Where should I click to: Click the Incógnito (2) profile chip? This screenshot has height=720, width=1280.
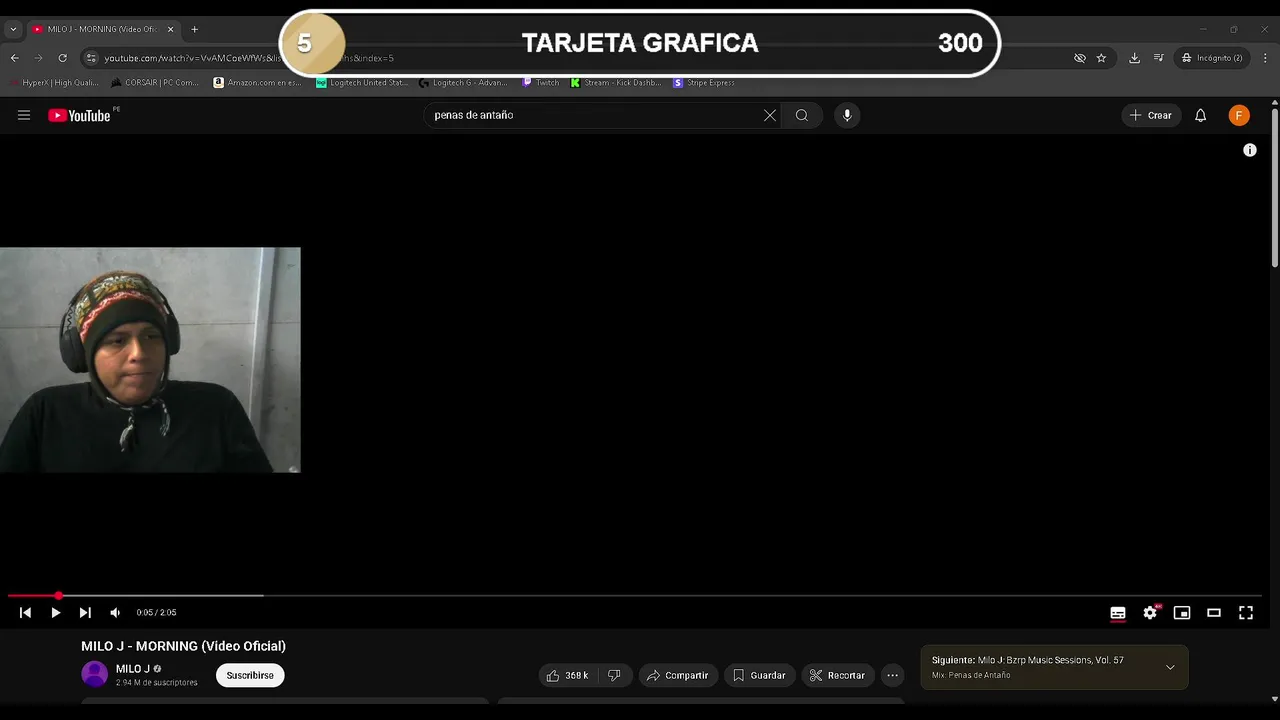click(x=1212, y=58)
